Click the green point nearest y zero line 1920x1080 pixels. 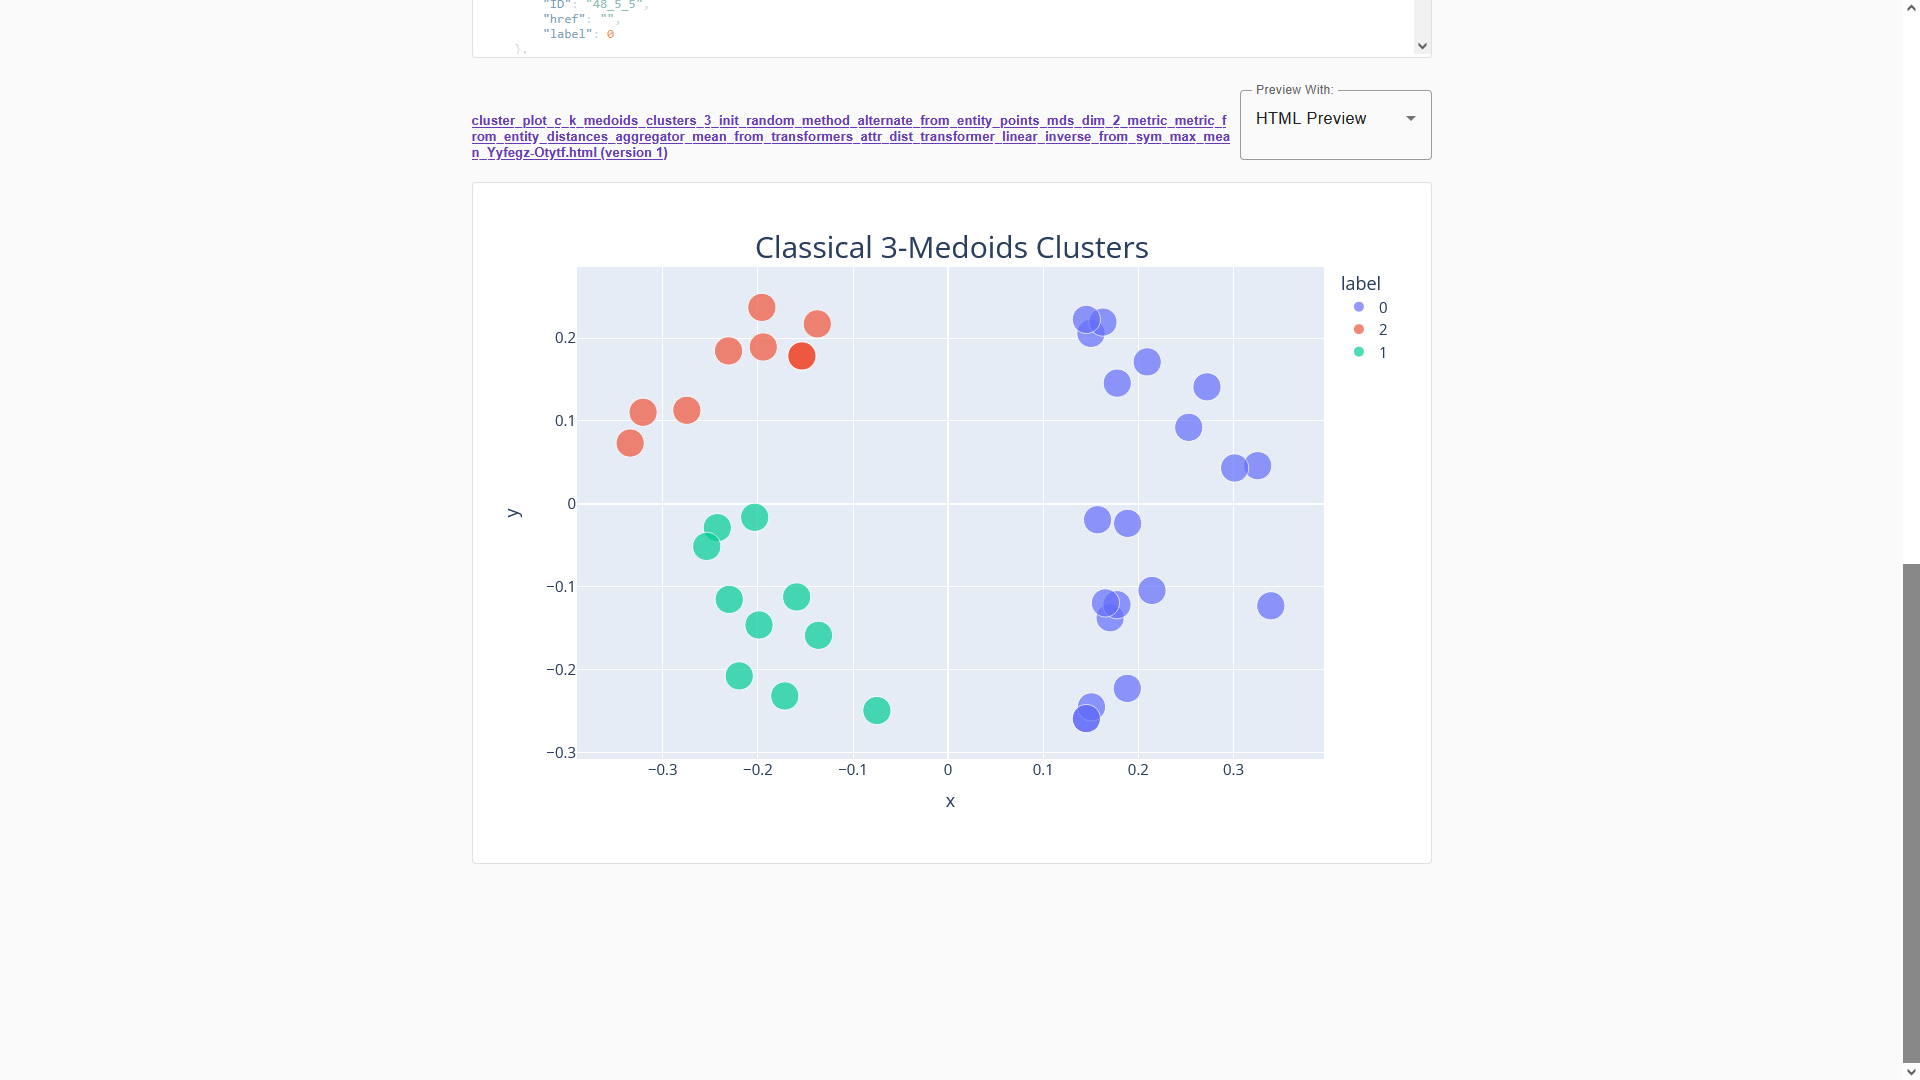(755, 517)
